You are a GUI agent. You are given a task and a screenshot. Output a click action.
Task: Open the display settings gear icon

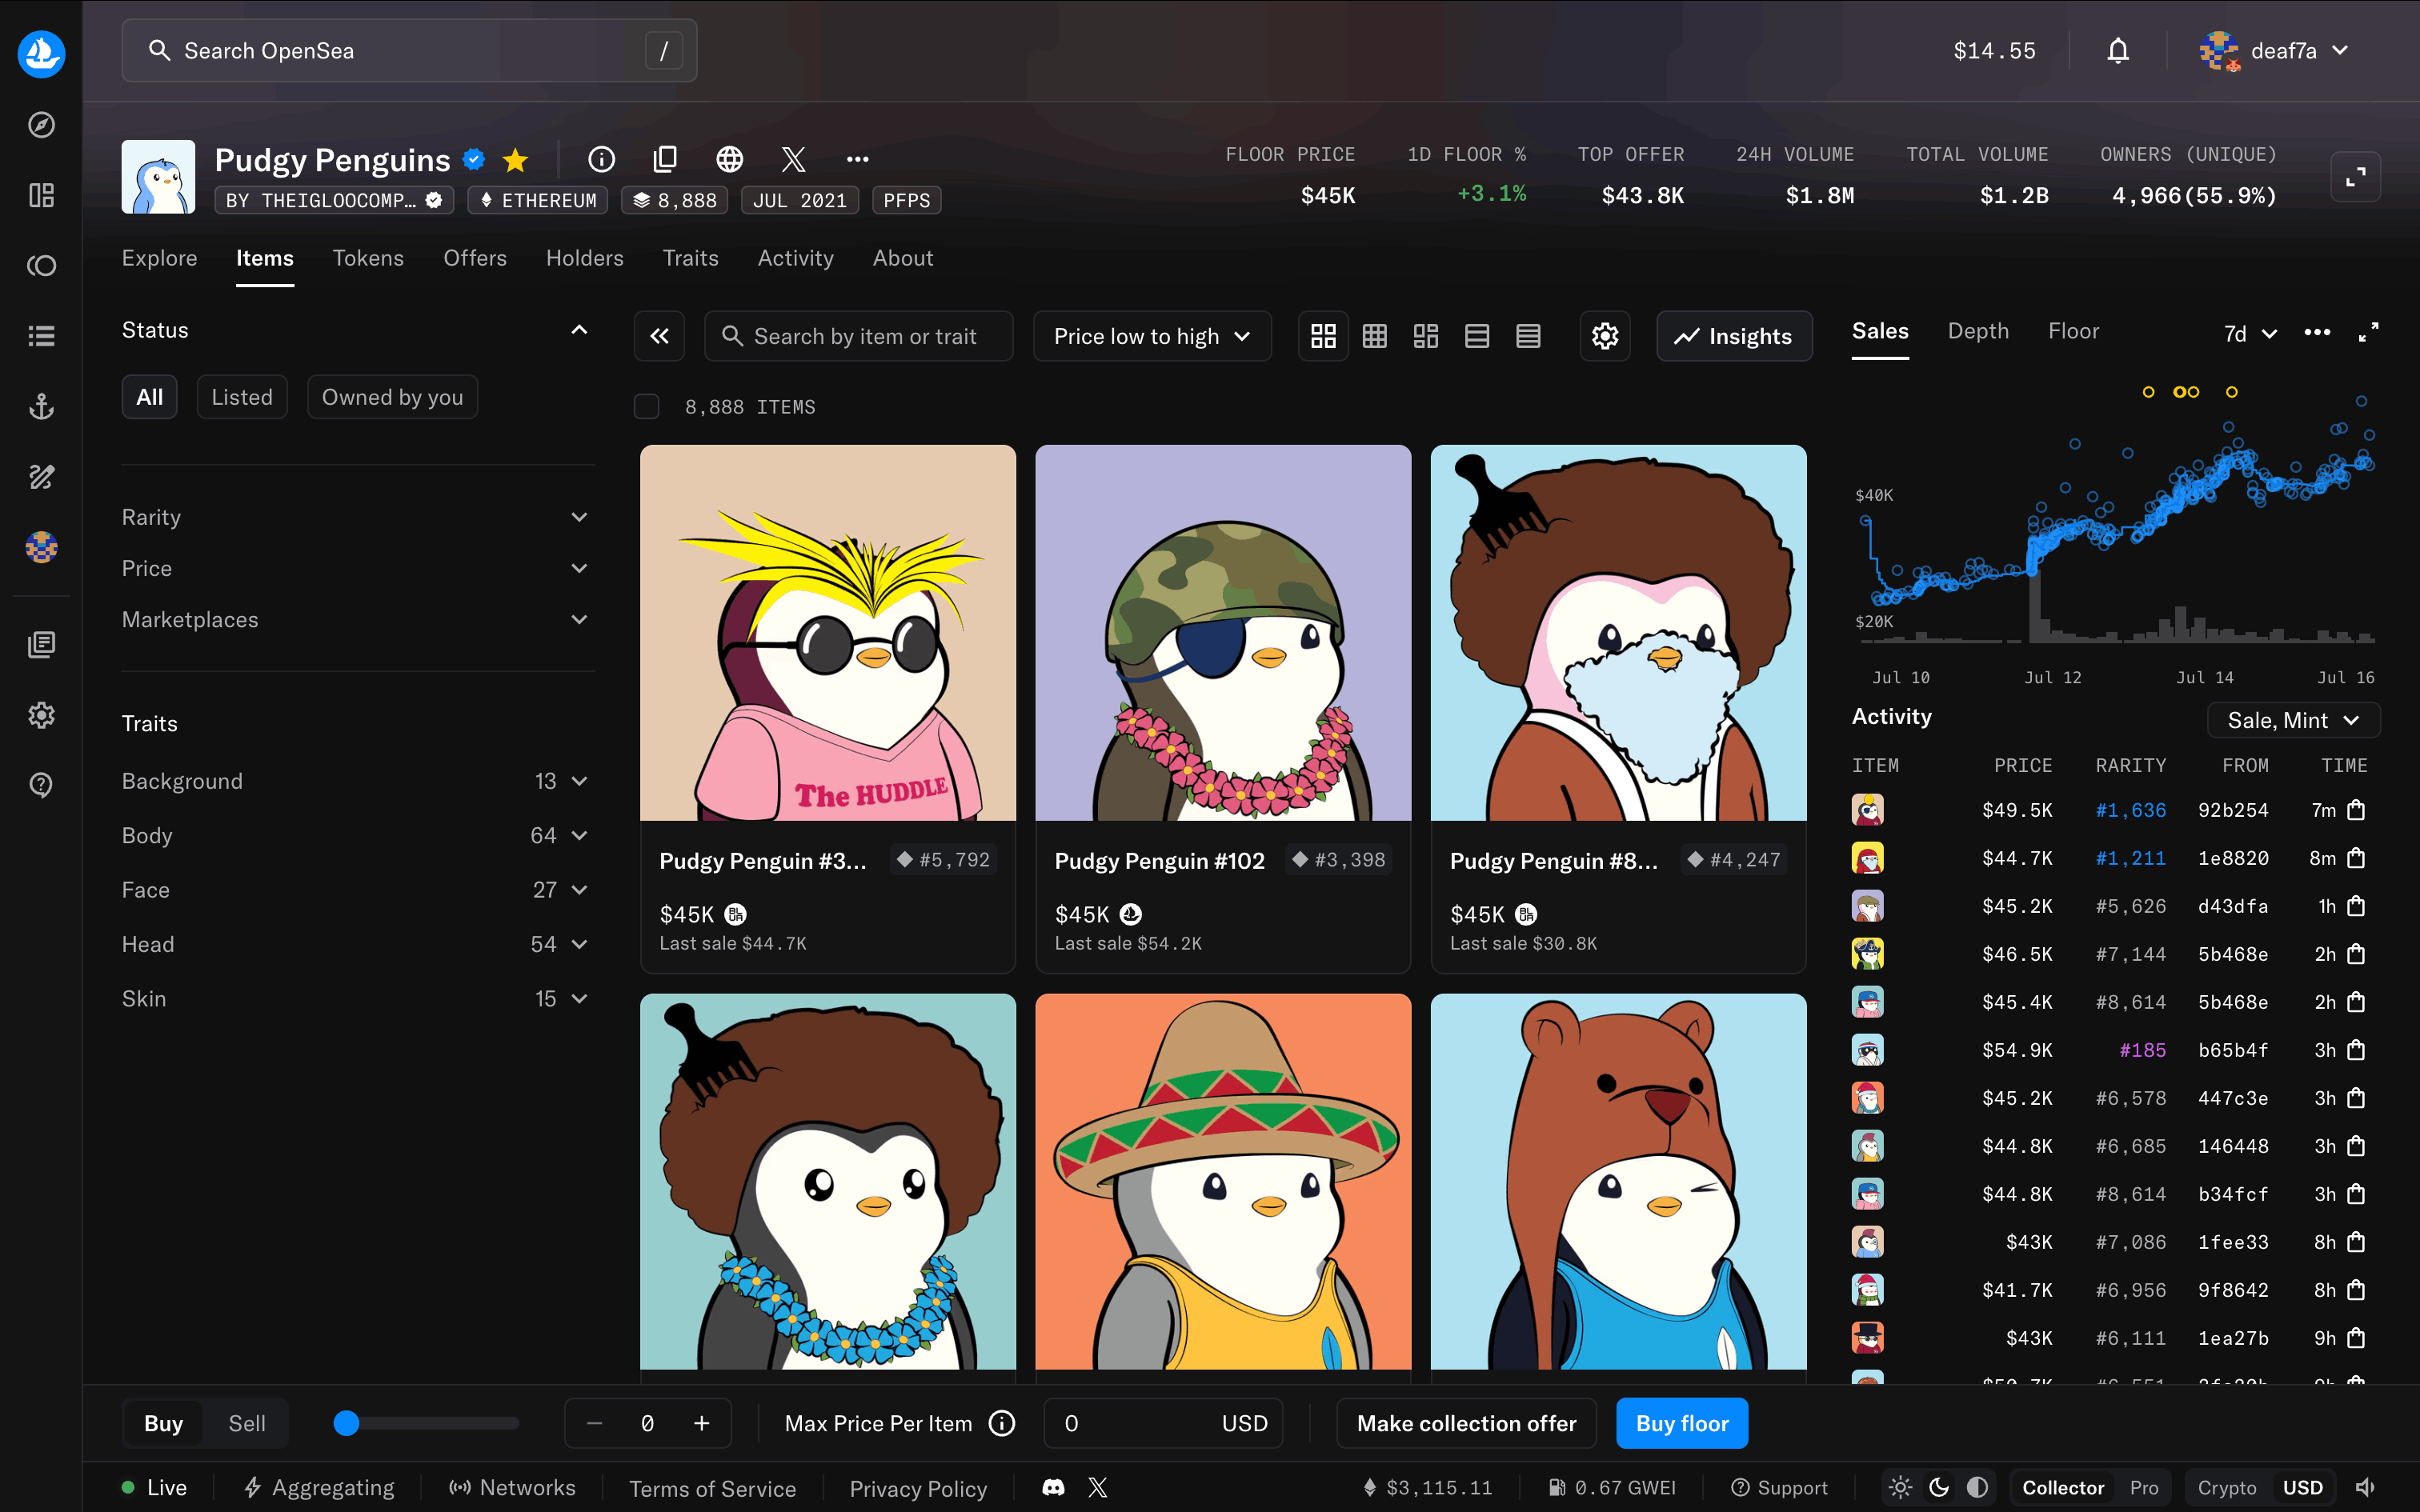[x=1604, y=336]
